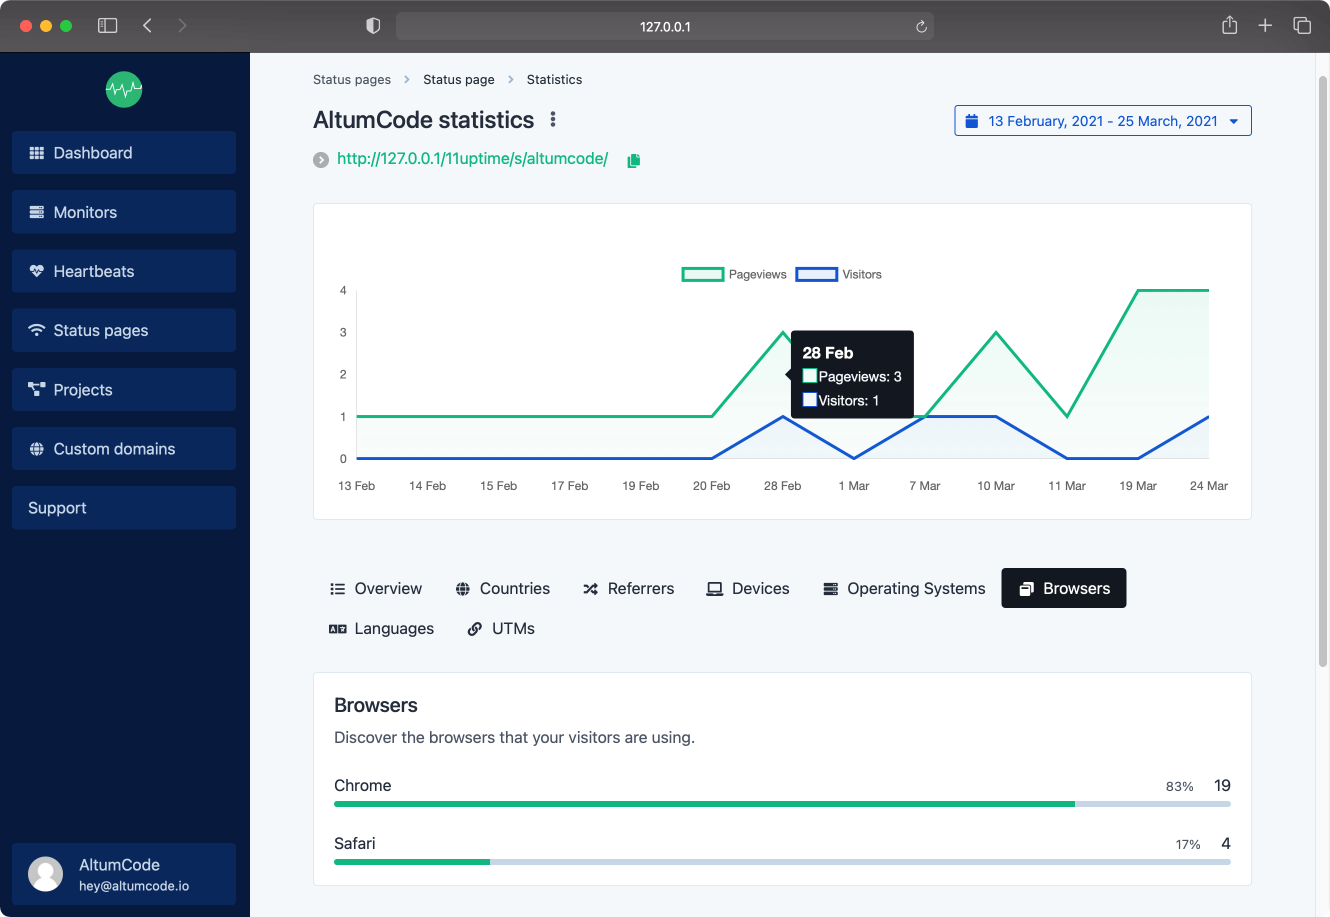
Task: Click the date range dropdown caret
Action: (x=1234, y=122)
